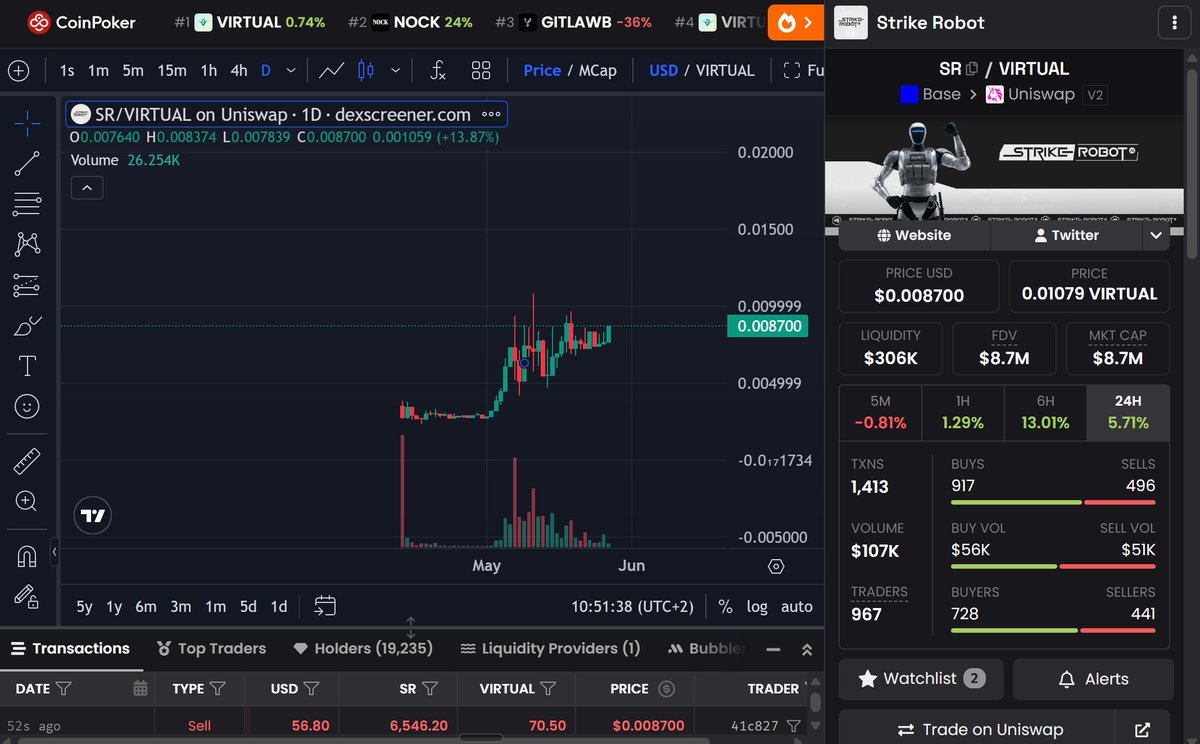Open the TradingView logo link
This screenshot has height=744, width=1200.
(93, 516)
